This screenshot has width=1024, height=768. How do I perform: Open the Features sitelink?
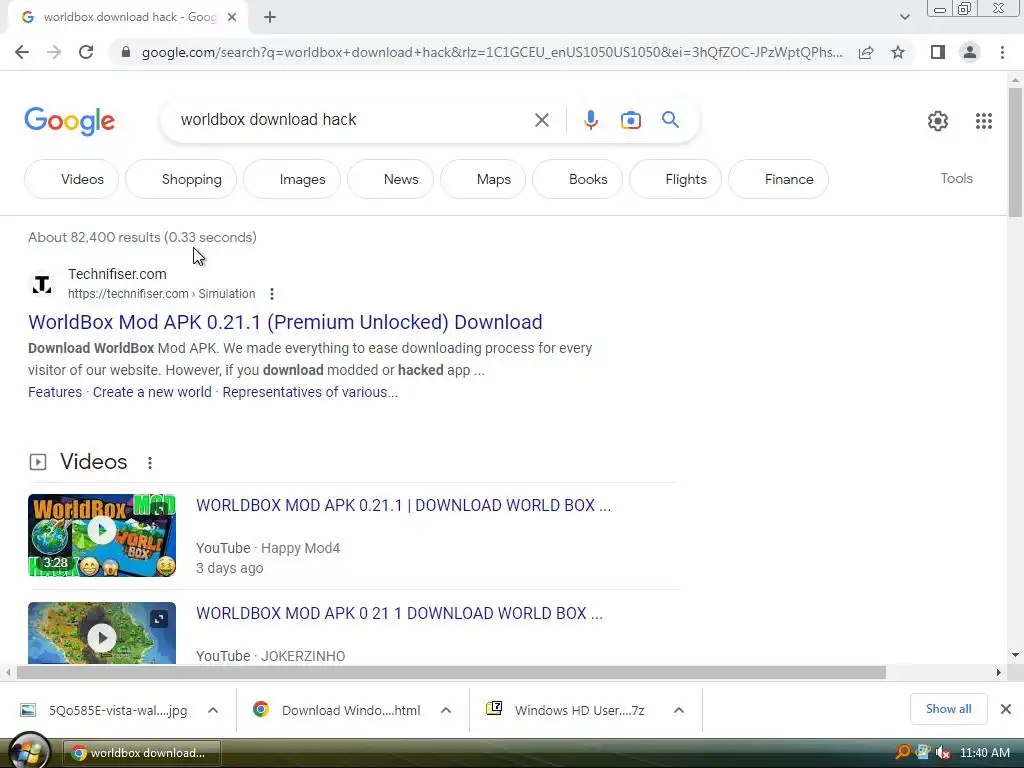click(x=55, y=392)
